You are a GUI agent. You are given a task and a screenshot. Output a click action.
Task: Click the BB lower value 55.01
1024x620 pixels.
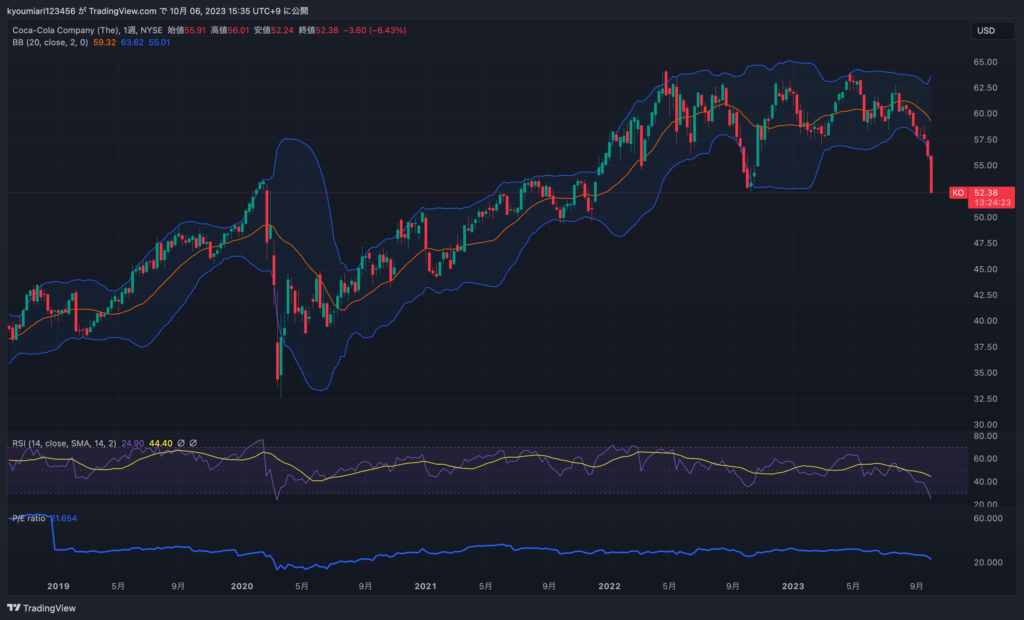point(159,42)
